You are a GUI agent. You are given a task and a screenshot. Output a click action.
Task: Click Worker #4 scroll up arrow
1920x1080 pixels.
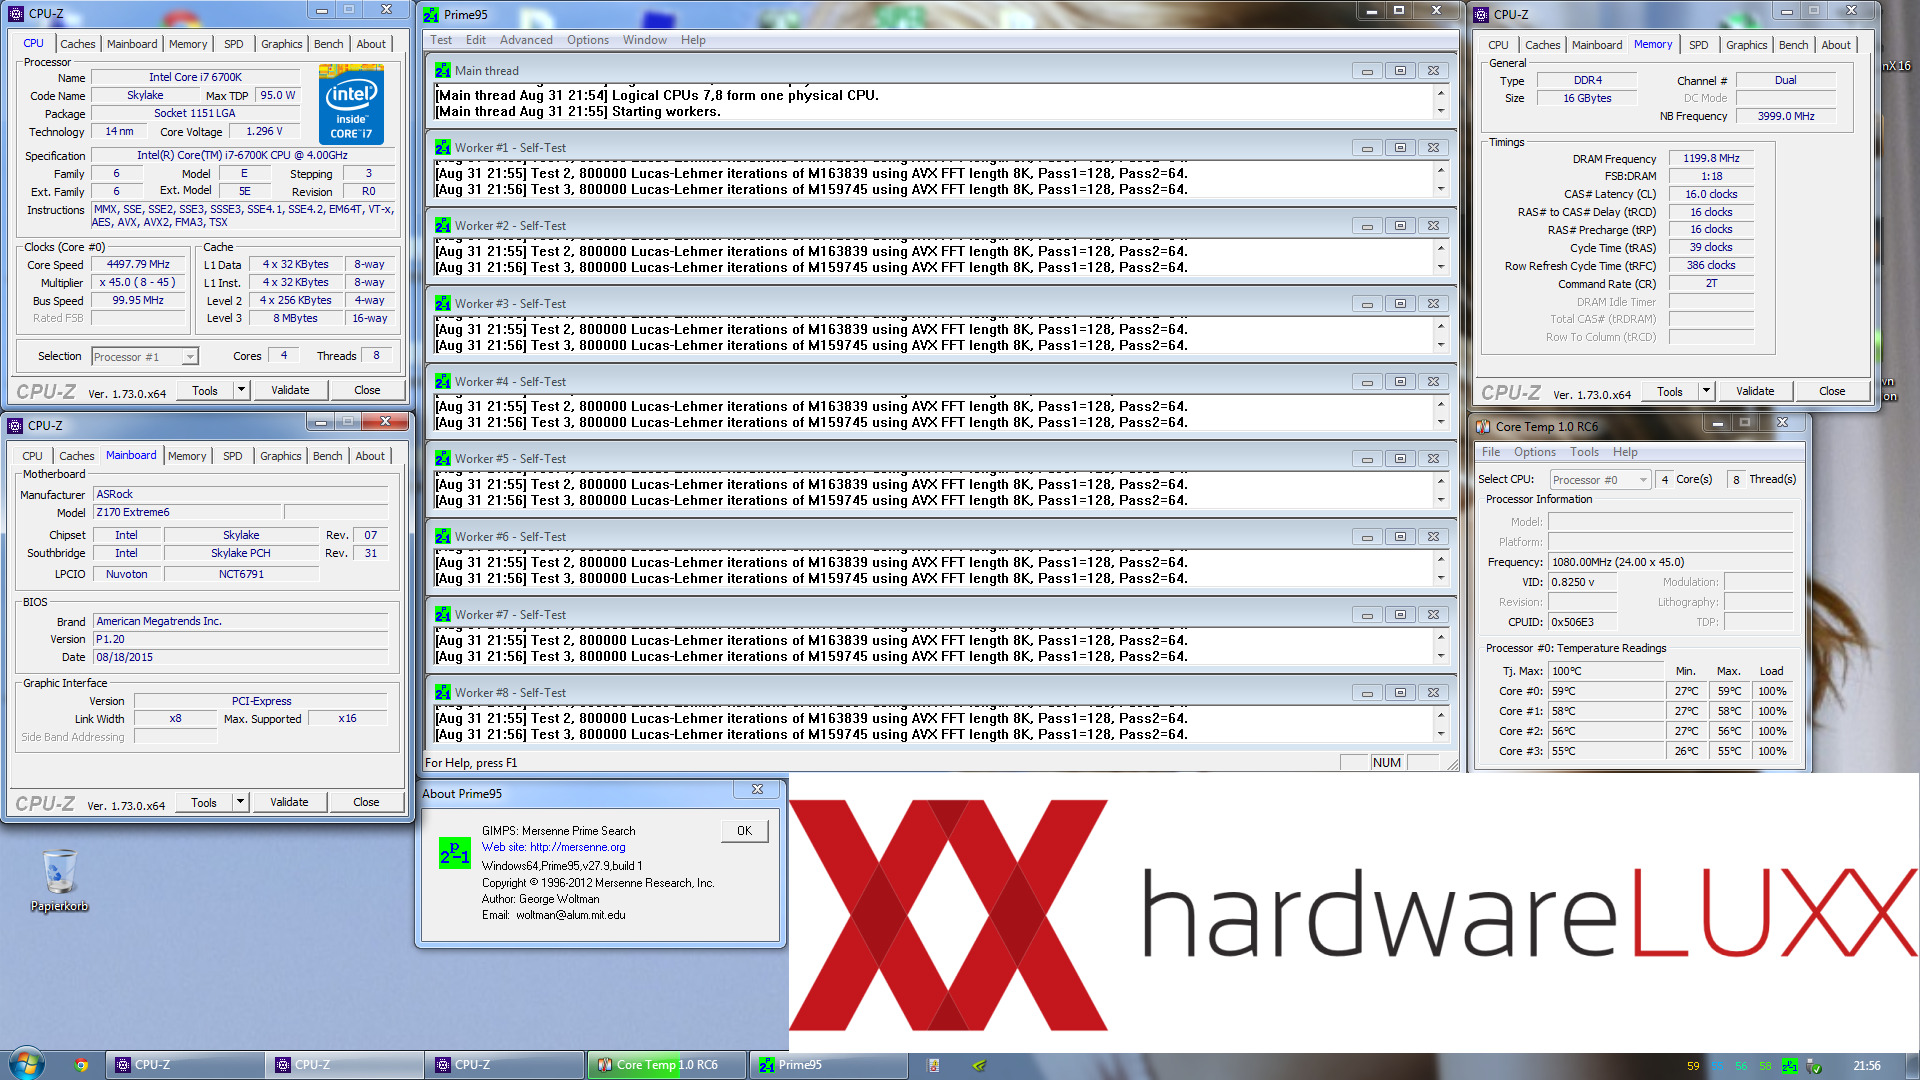point(1441,405)
